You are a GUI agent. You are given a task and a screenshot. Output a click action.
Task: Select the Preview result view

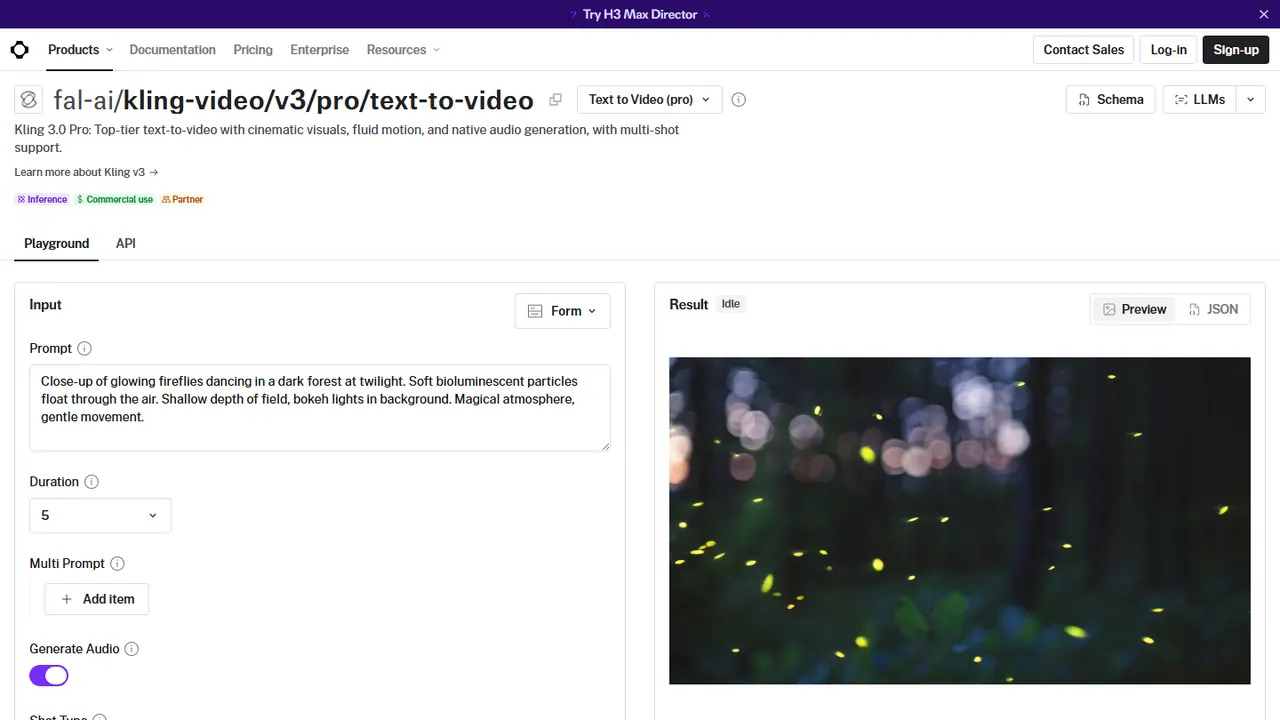point(1135,309)
